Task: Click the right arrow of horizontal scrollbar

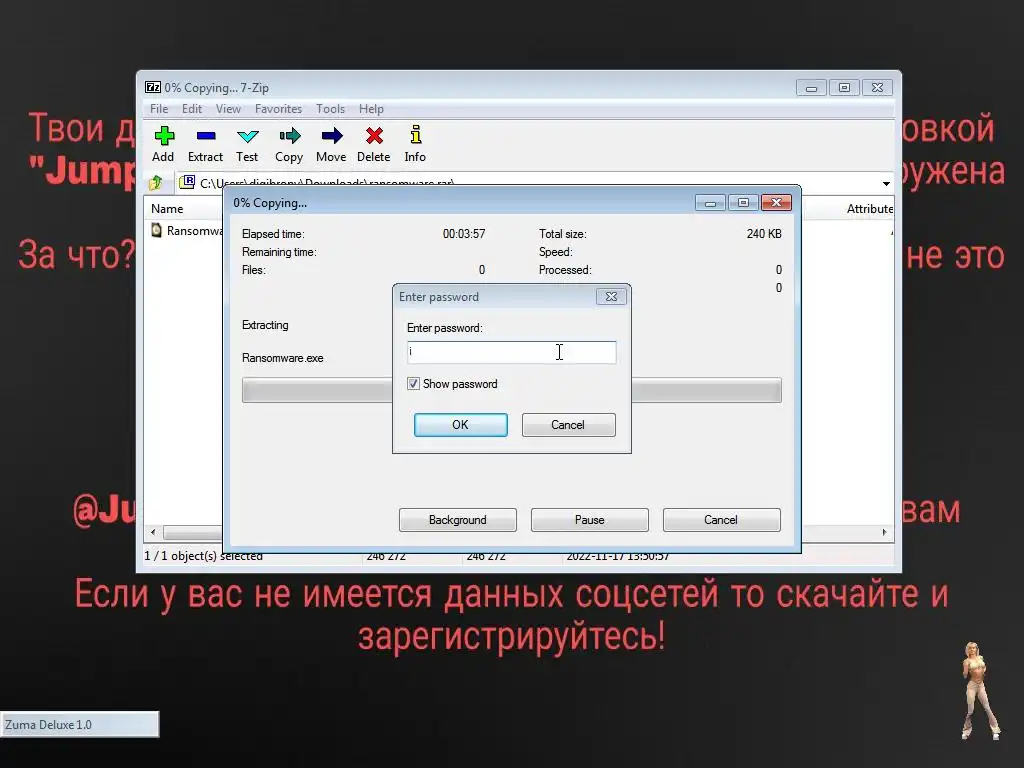Action: [x=884, y=532]
